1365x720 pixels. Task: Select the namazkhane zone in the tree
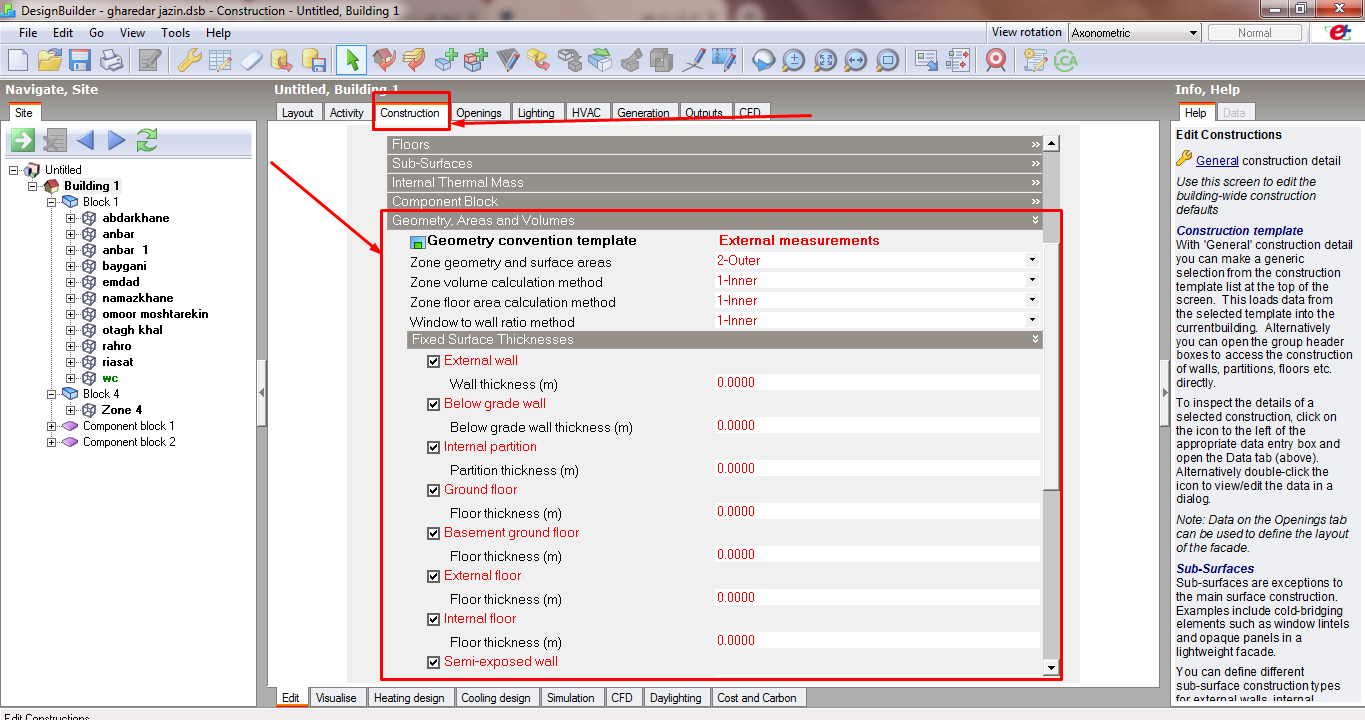click(x=137, y=298)
